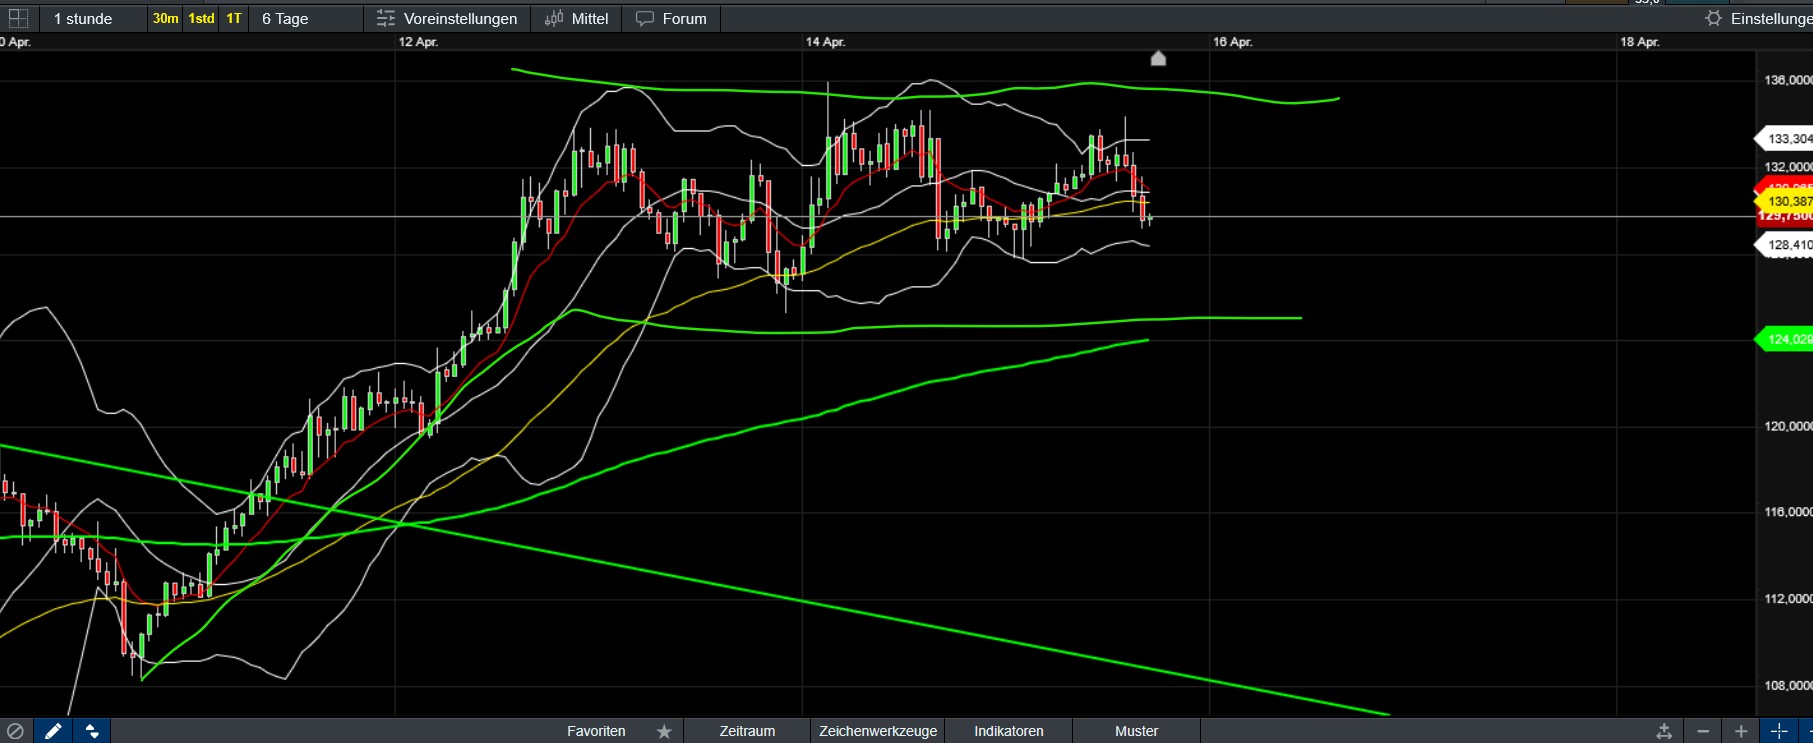This screenshot has width=1813, height=743.
Task: Click the 108,0000 price axis value
Action: pos(1788,686)
